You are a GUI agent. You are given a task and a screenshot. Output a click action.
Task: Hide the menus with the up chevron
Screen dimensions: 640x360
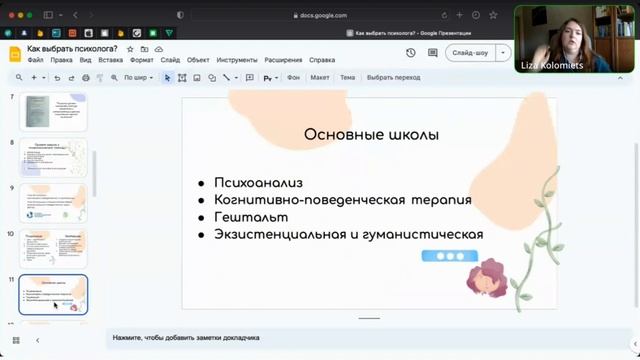pos(620,78)
